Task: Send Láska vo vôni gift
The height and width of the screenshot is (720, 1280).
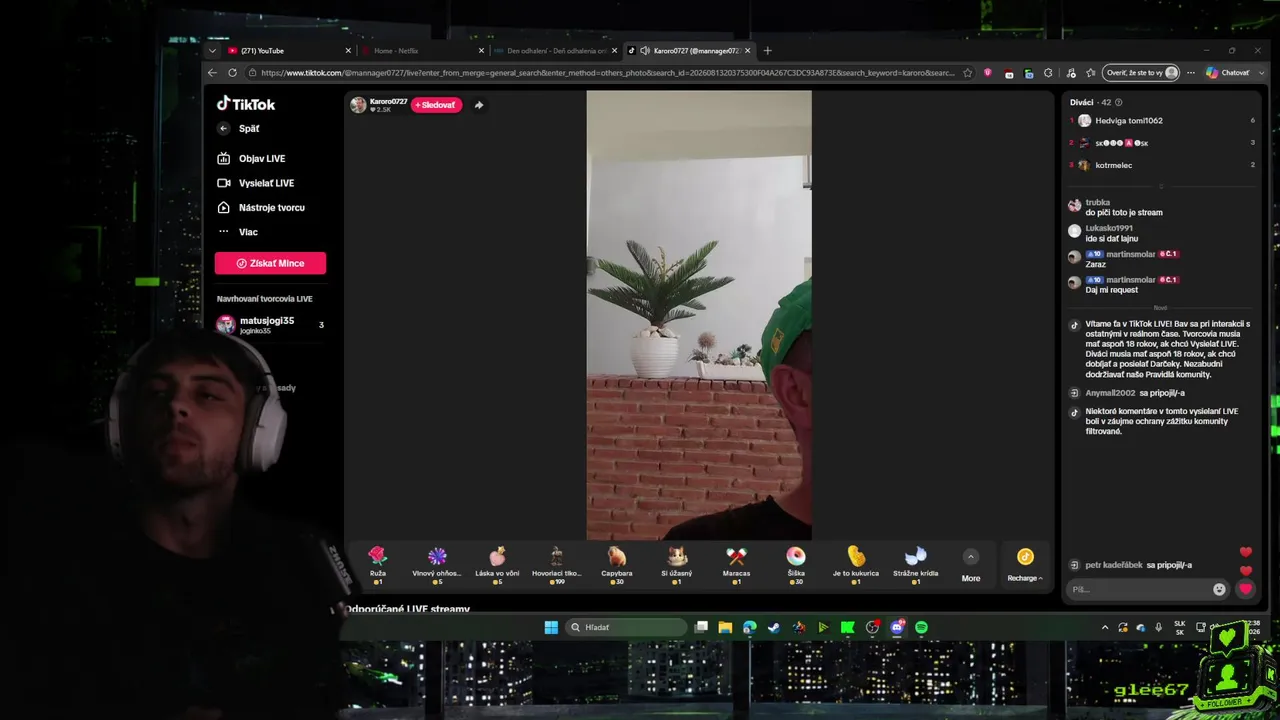Action: [x=497, y=565]
